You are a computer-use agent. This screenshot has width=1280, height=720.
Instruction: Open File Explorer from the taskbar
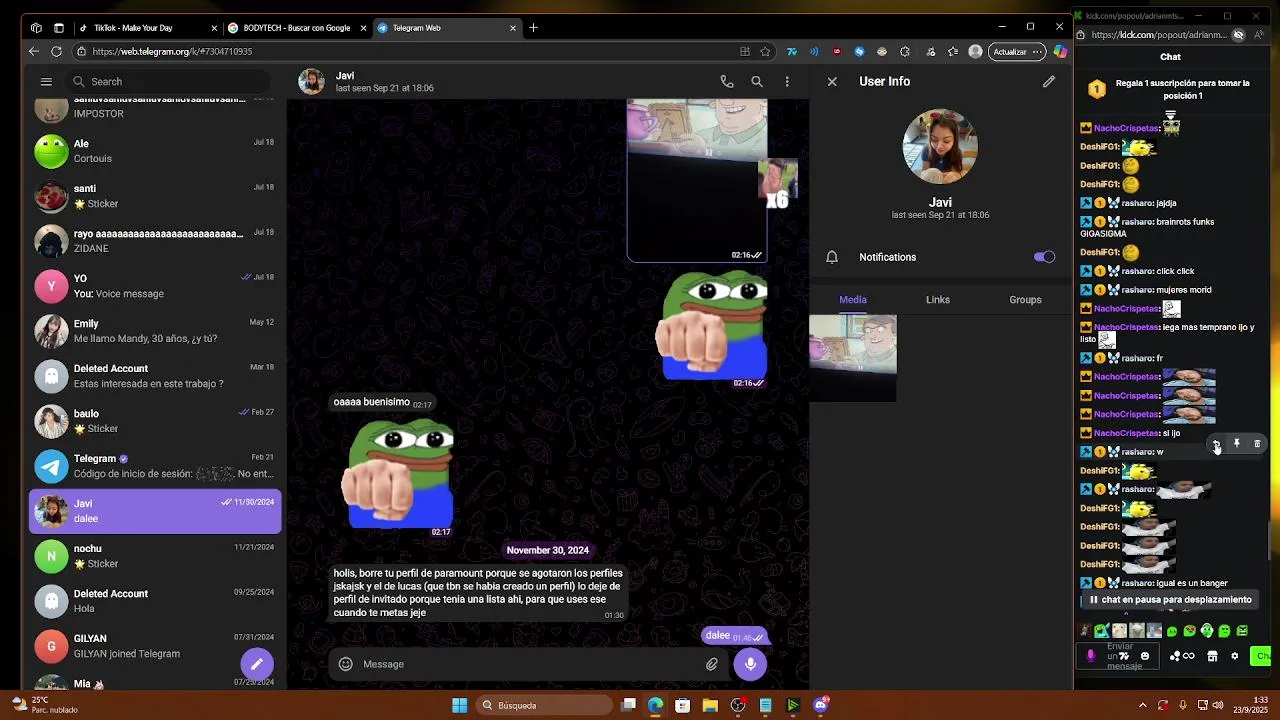click(x=710, y=705)
